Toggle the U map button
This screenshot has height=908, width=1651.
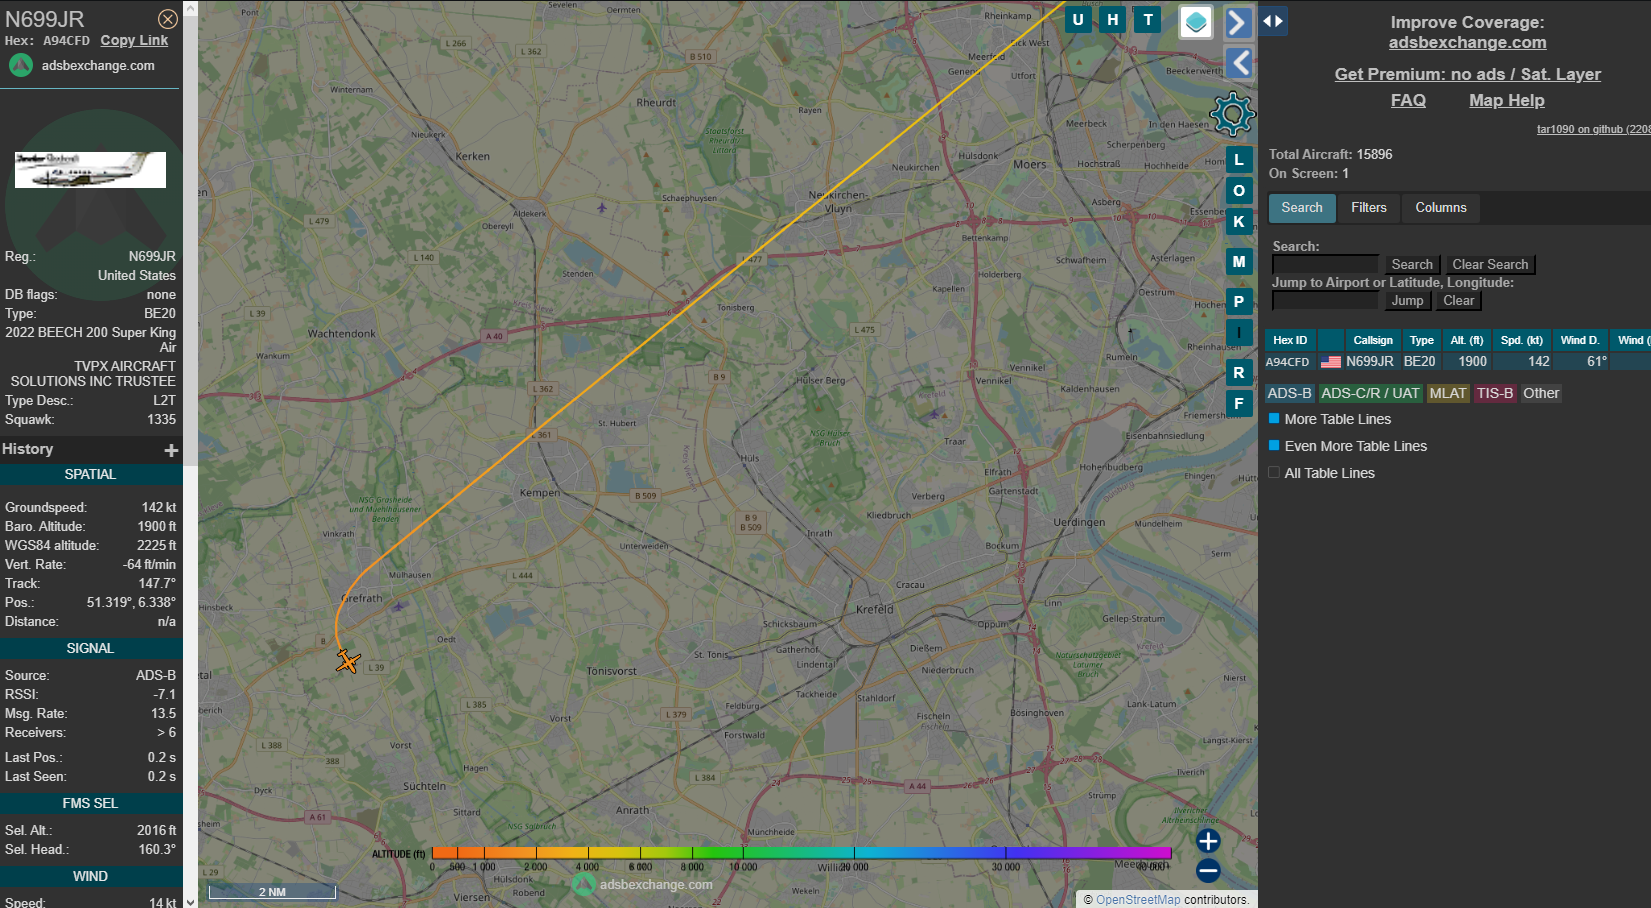coord(1078,19)
